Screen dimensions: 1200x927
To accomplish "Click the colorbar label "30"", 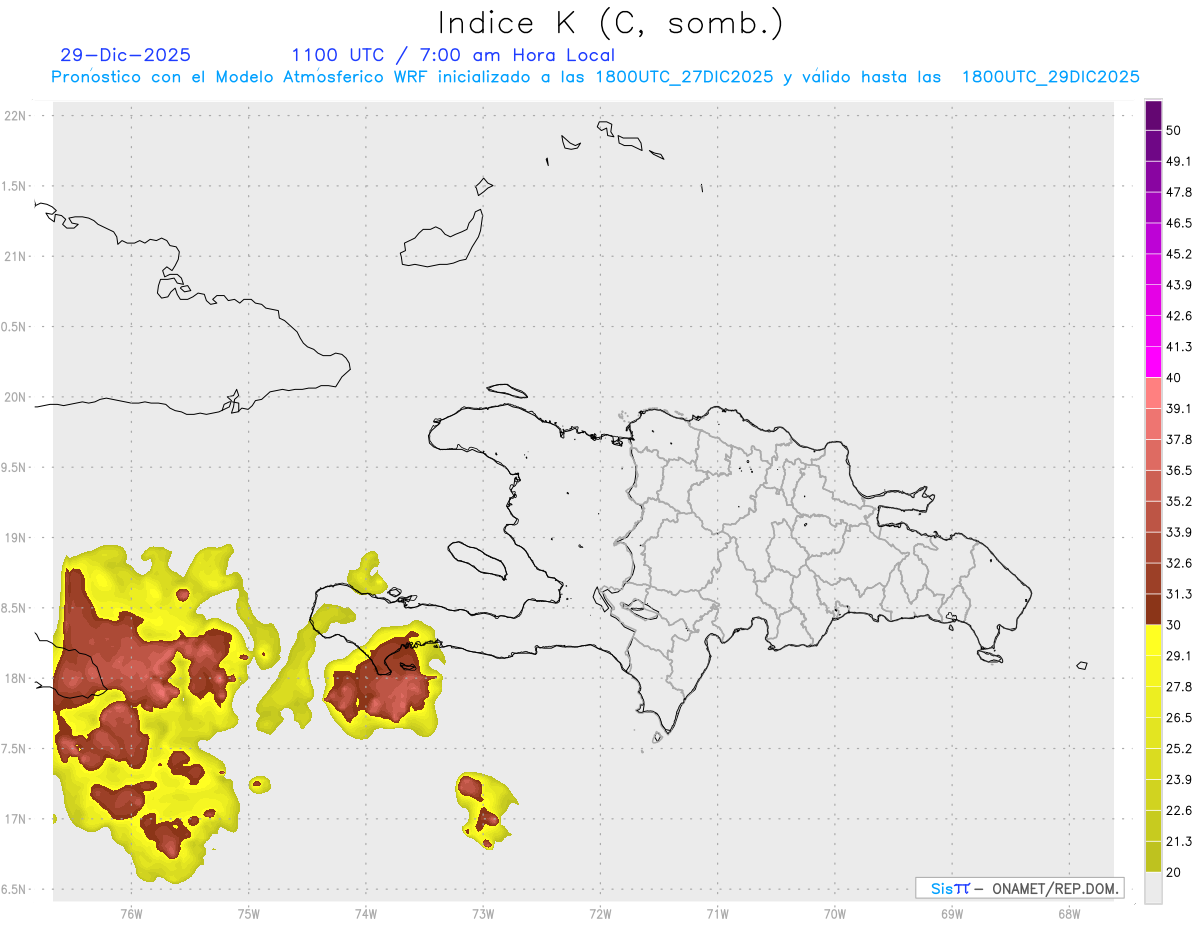I will pyautogui.click(x=1174, y=625).
